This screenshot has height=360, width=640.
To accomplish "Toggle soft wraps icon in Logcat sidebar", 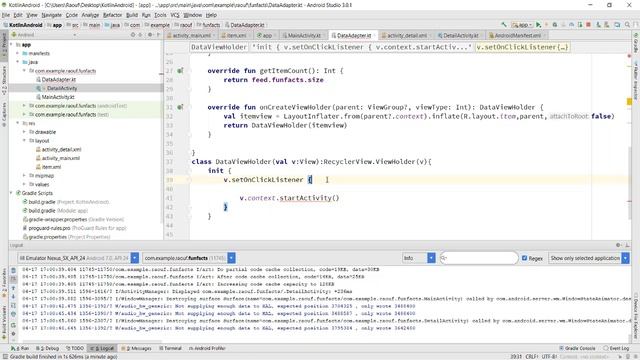I will tap(13, 306).
